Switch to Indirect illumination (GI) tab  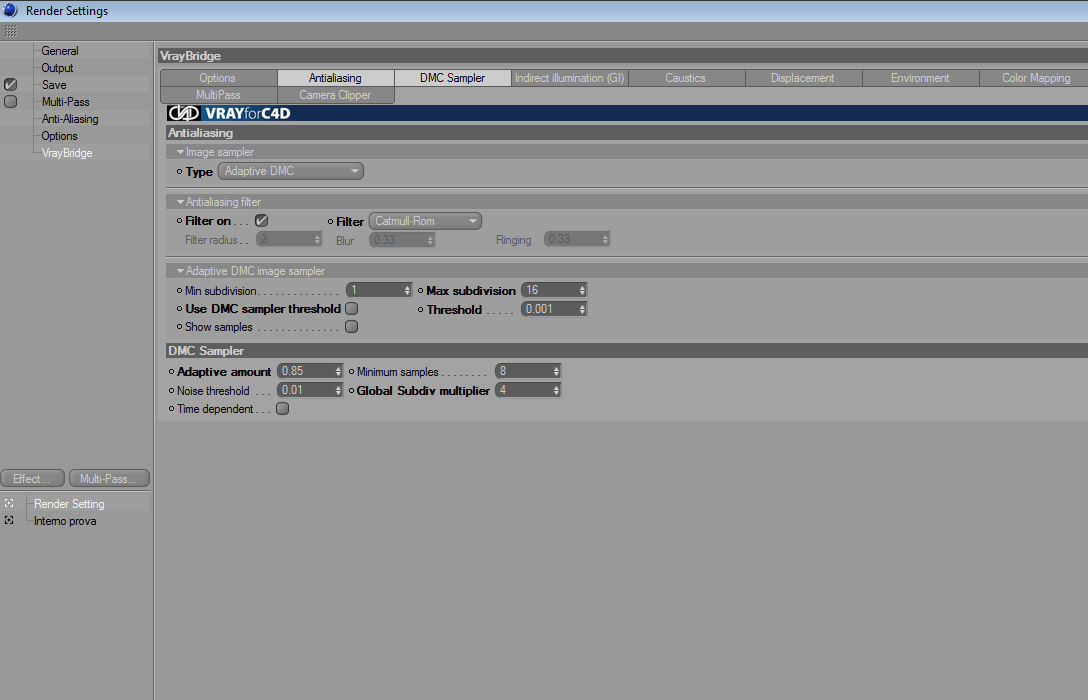pos(570,78)
